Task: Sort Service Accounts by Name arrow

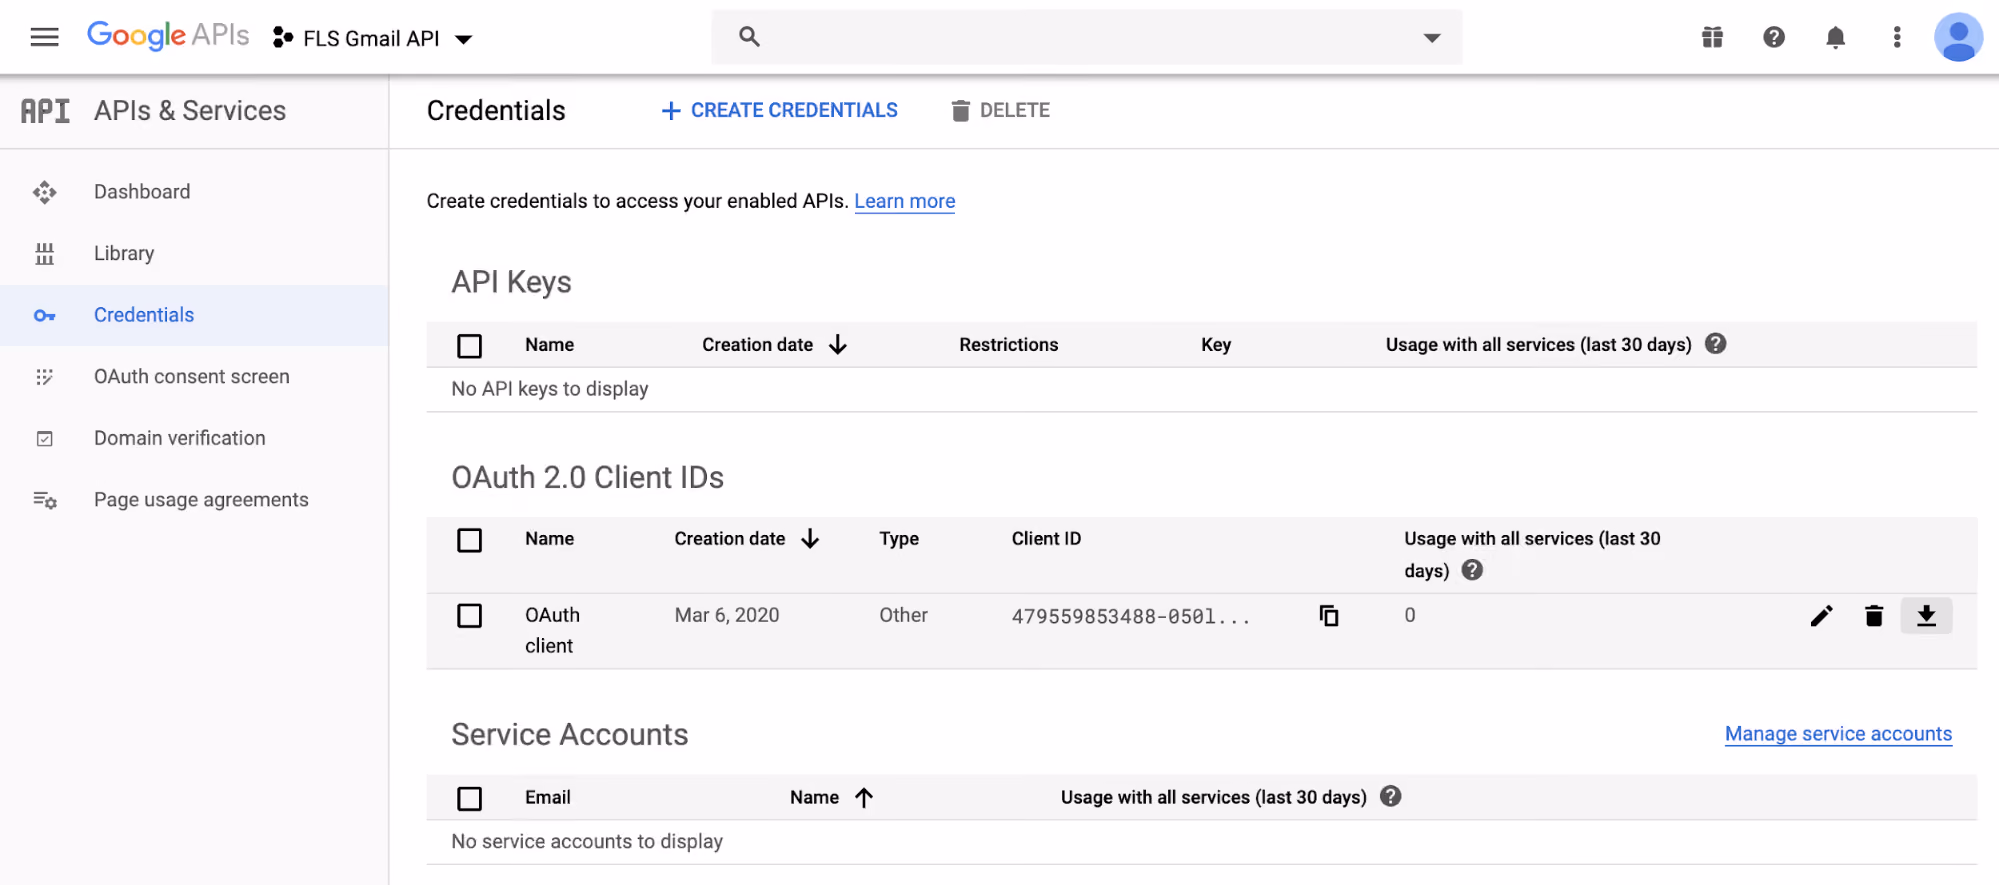Action: pos(864,798)
